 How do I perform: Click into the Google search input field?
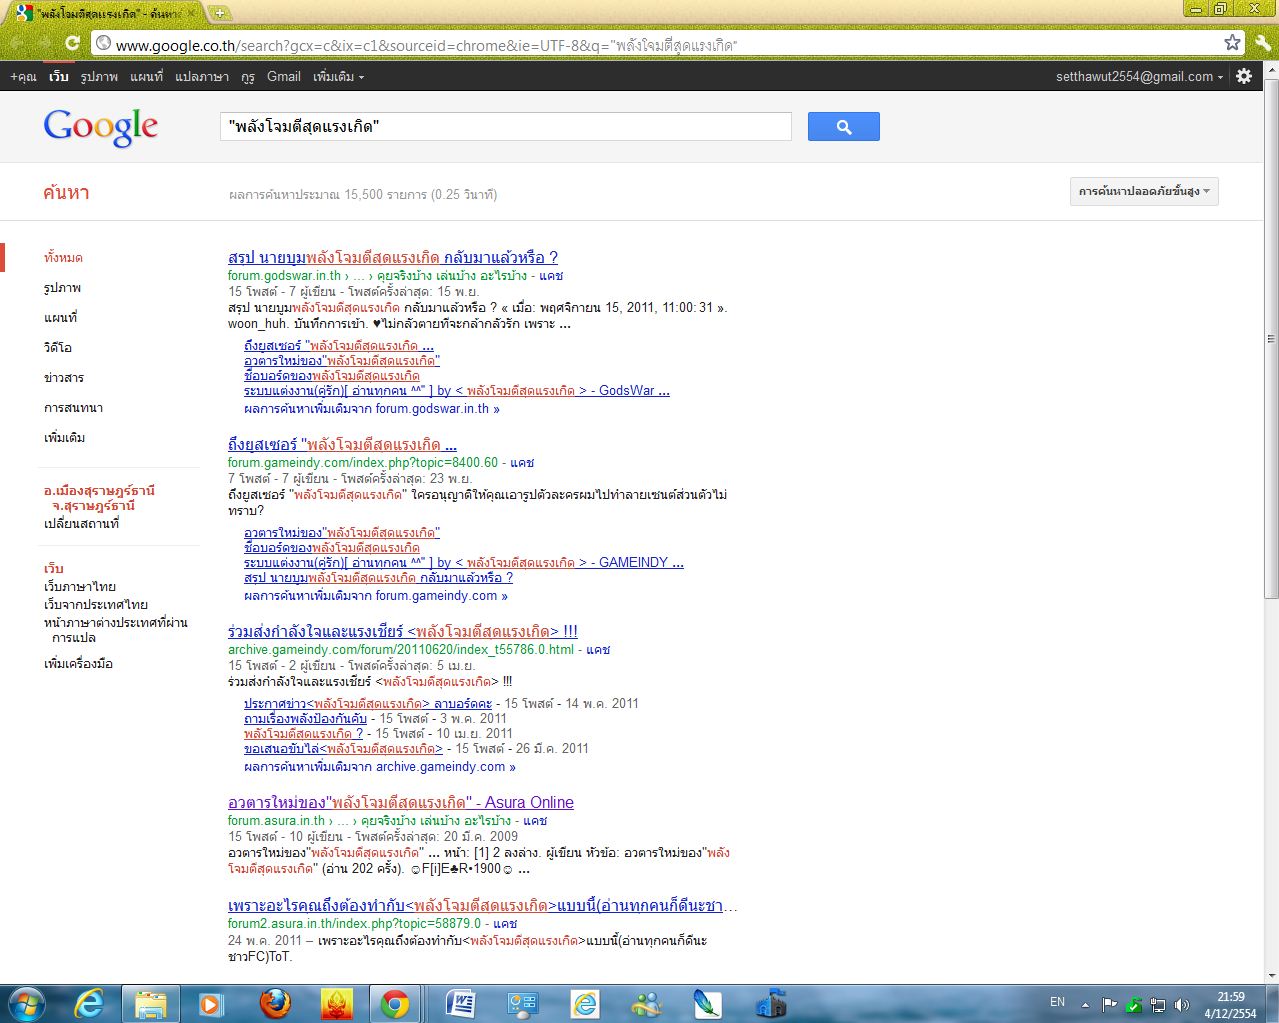tap(505, 127)
